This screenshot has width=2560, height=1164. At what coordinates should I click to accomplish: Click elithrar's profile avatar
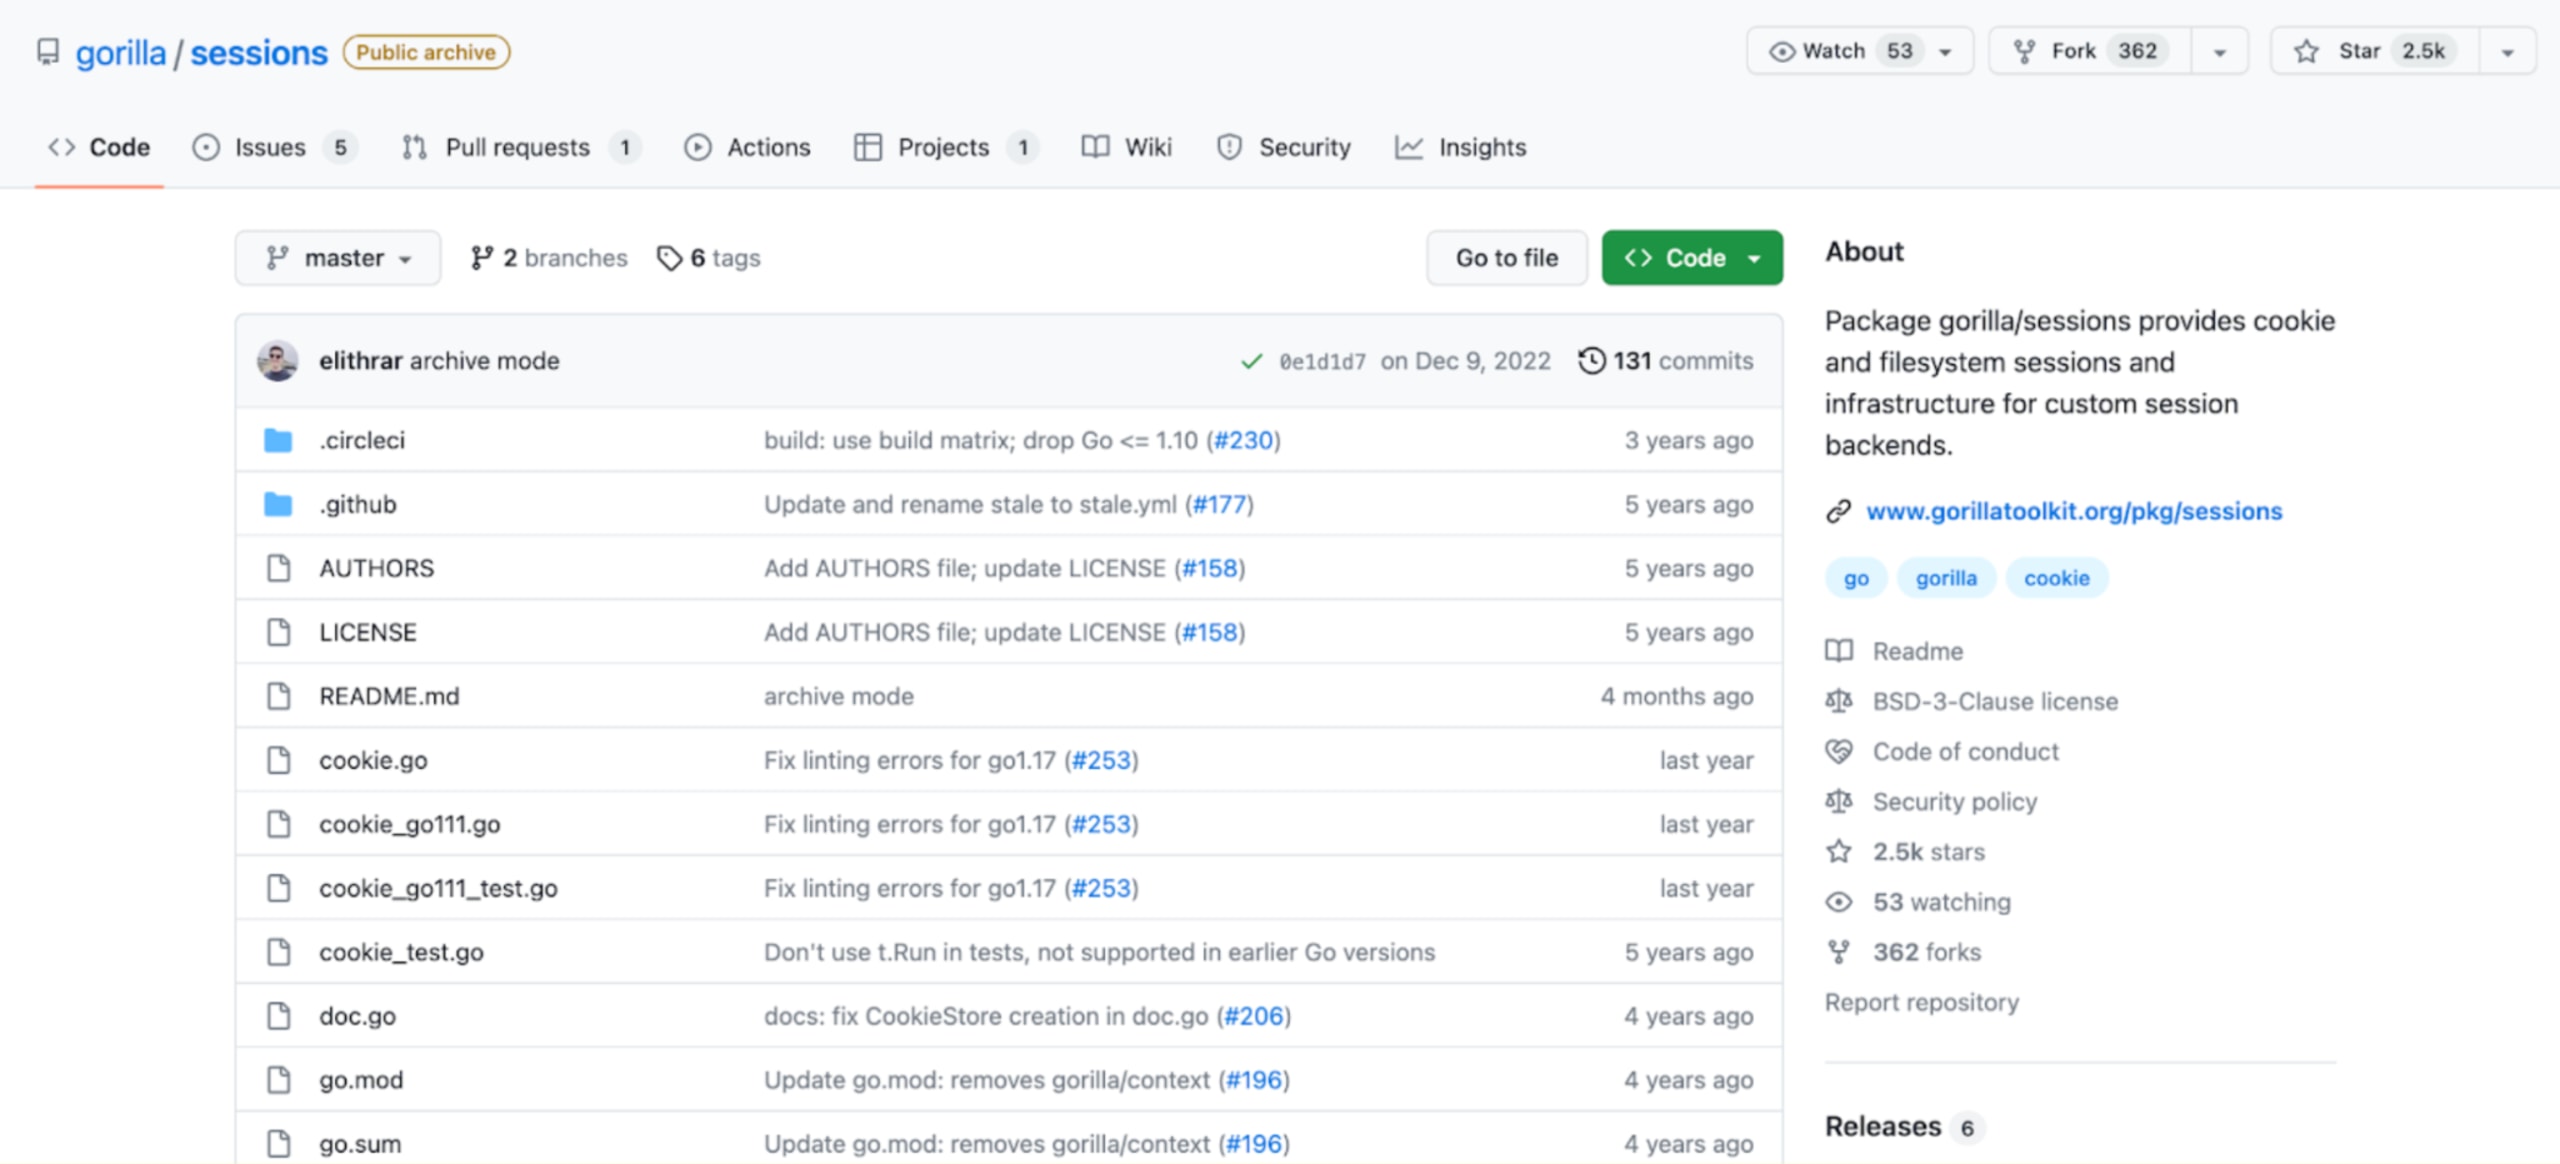(277, 361)
